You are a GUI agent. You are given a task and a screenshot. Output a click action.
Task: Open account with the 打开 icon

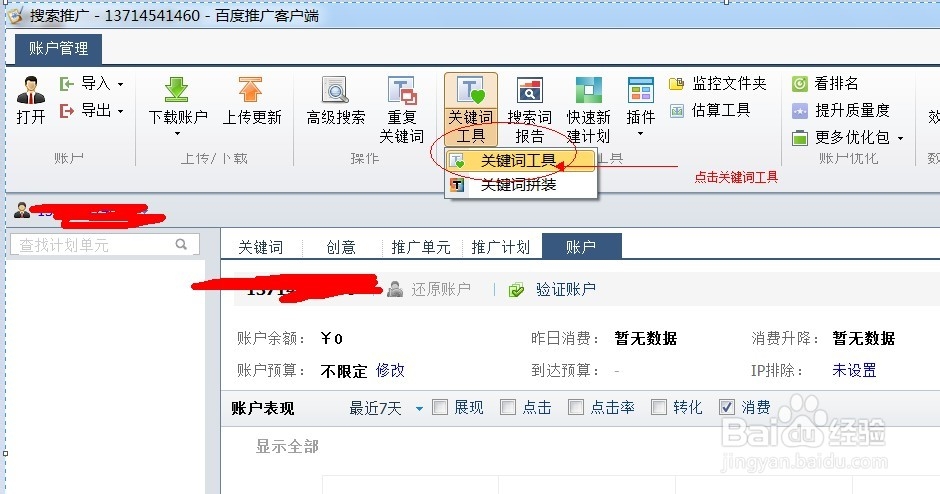click(x=31, y=90)
